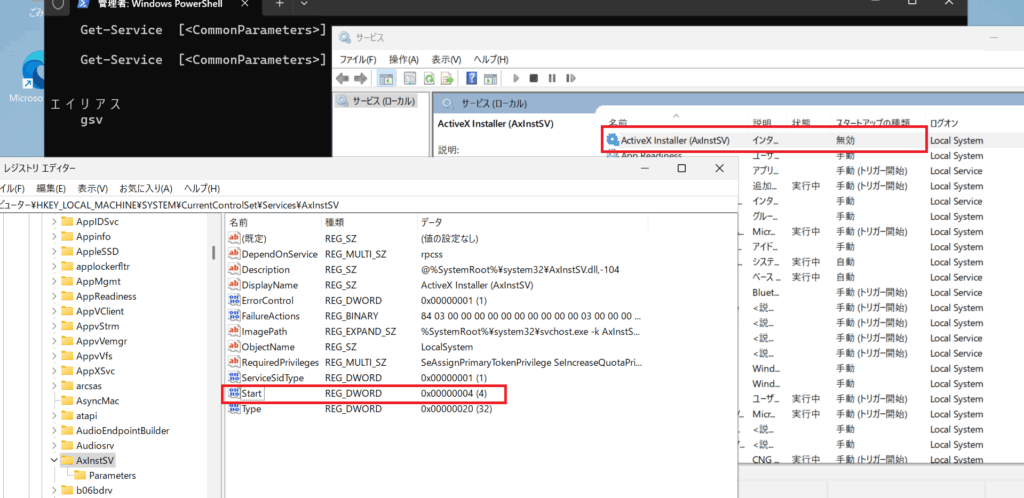Viewport: 1024px width, 498px height.
Task: Click the blue Help icon in Services toolbar
Action: (x=472, y=78)
